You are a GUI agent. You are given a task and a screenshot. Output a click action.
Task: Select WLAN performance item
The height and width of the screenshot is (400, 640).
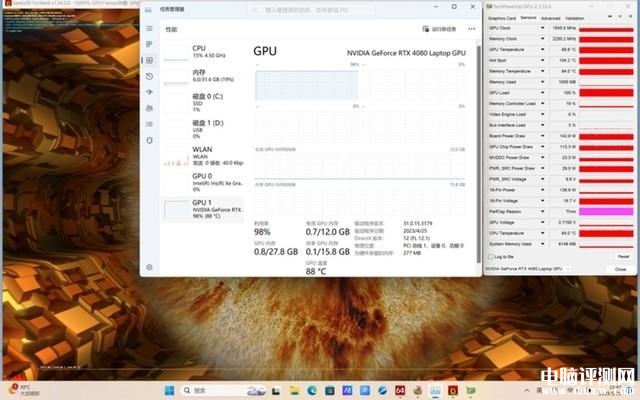point(203,156)
